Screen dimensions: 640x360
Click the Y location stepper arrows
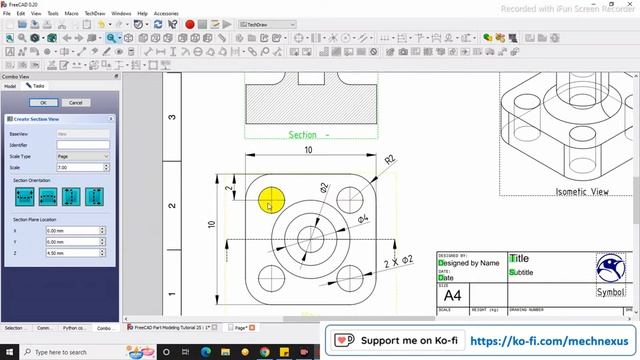[x=102, y=242]
